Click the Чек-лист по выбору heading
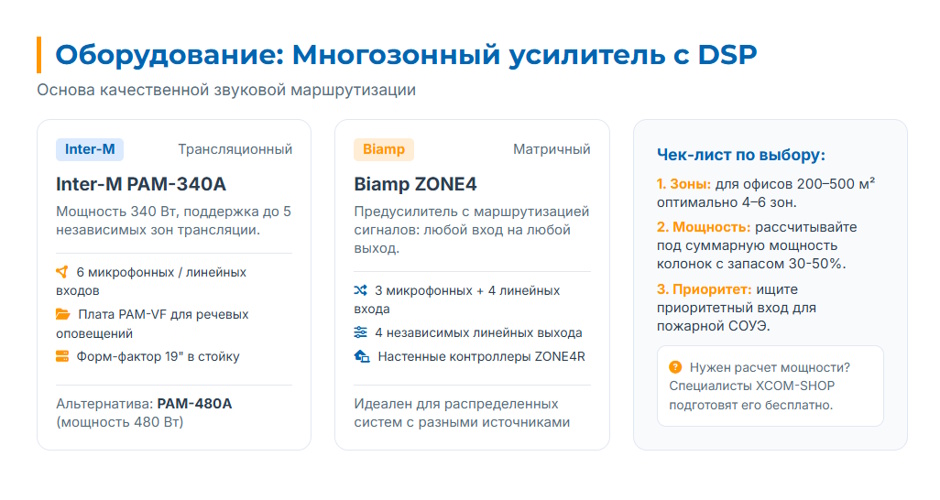The height and width of the screenshot is (500, 940). tap(741, 155)
